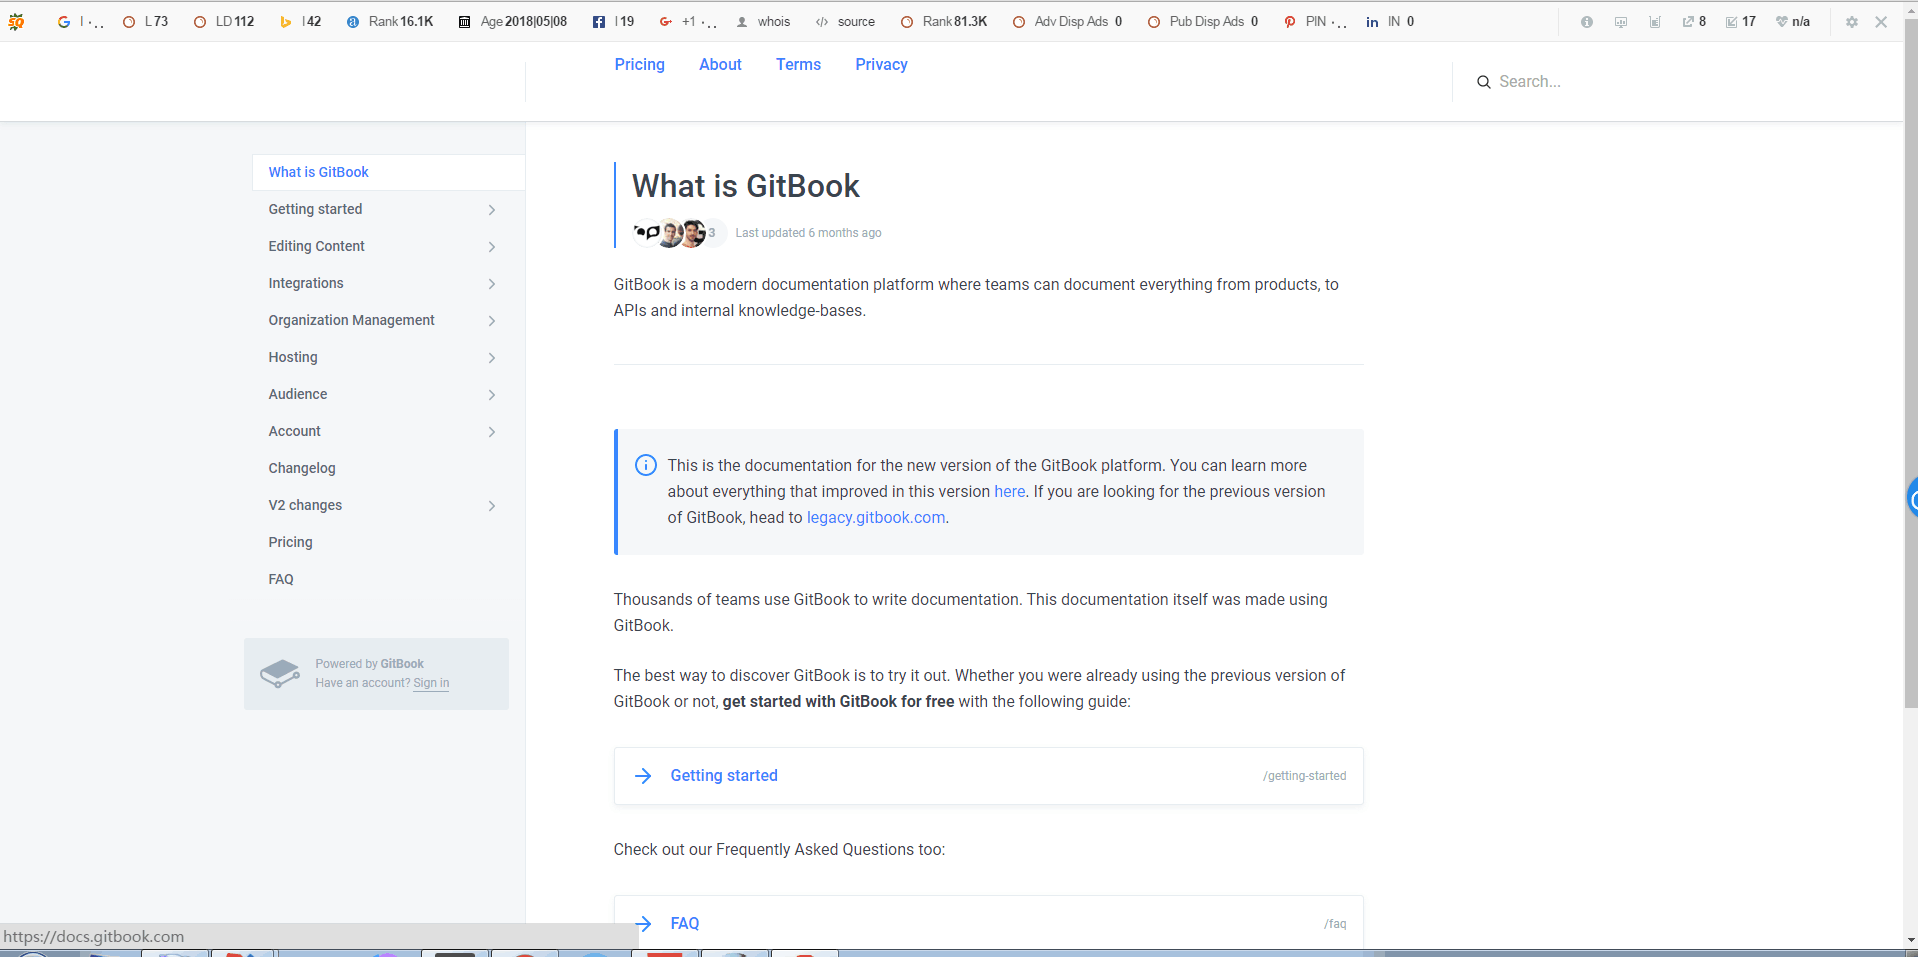Open SEOquake settings gear

1851,21
